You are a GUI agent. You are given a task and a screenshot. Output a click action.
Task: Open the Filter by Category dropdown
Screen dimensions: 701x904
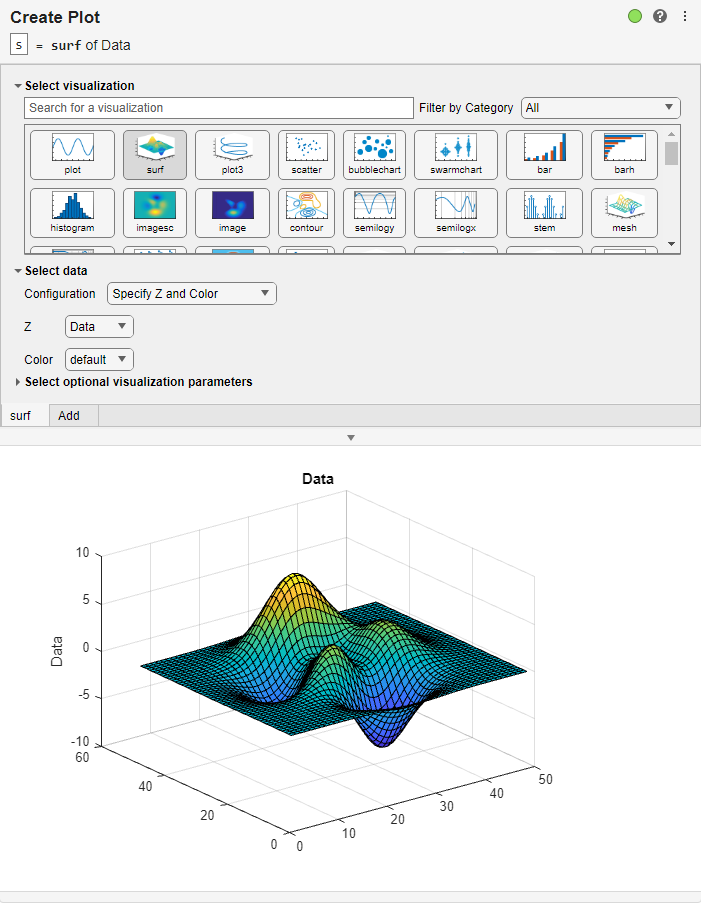(x=601, y=108)
